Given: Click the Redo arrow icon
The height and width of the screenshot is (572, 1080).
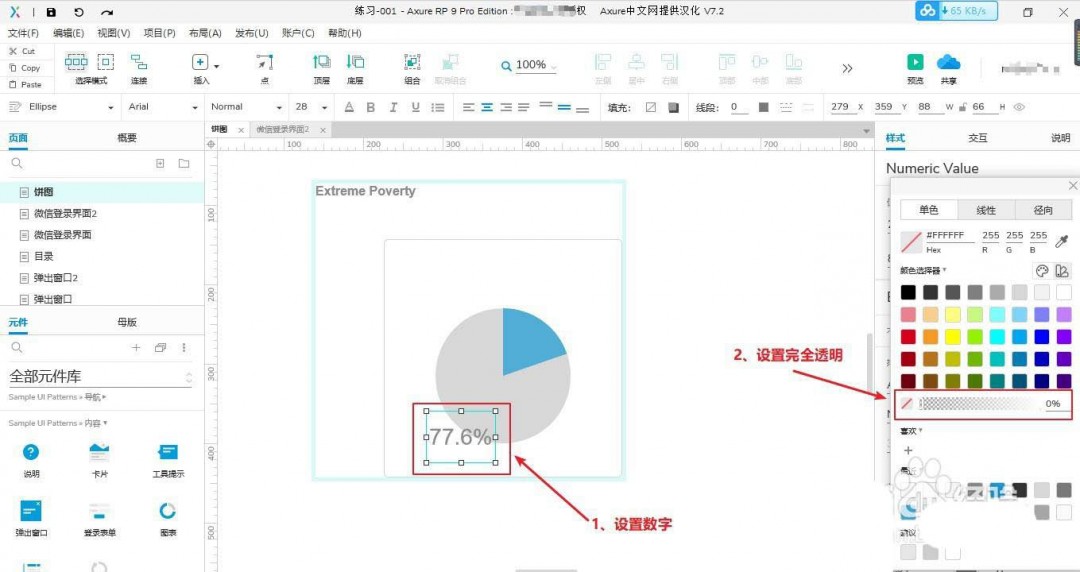Looking at the screenshot, I should click(x=106, y=12).
